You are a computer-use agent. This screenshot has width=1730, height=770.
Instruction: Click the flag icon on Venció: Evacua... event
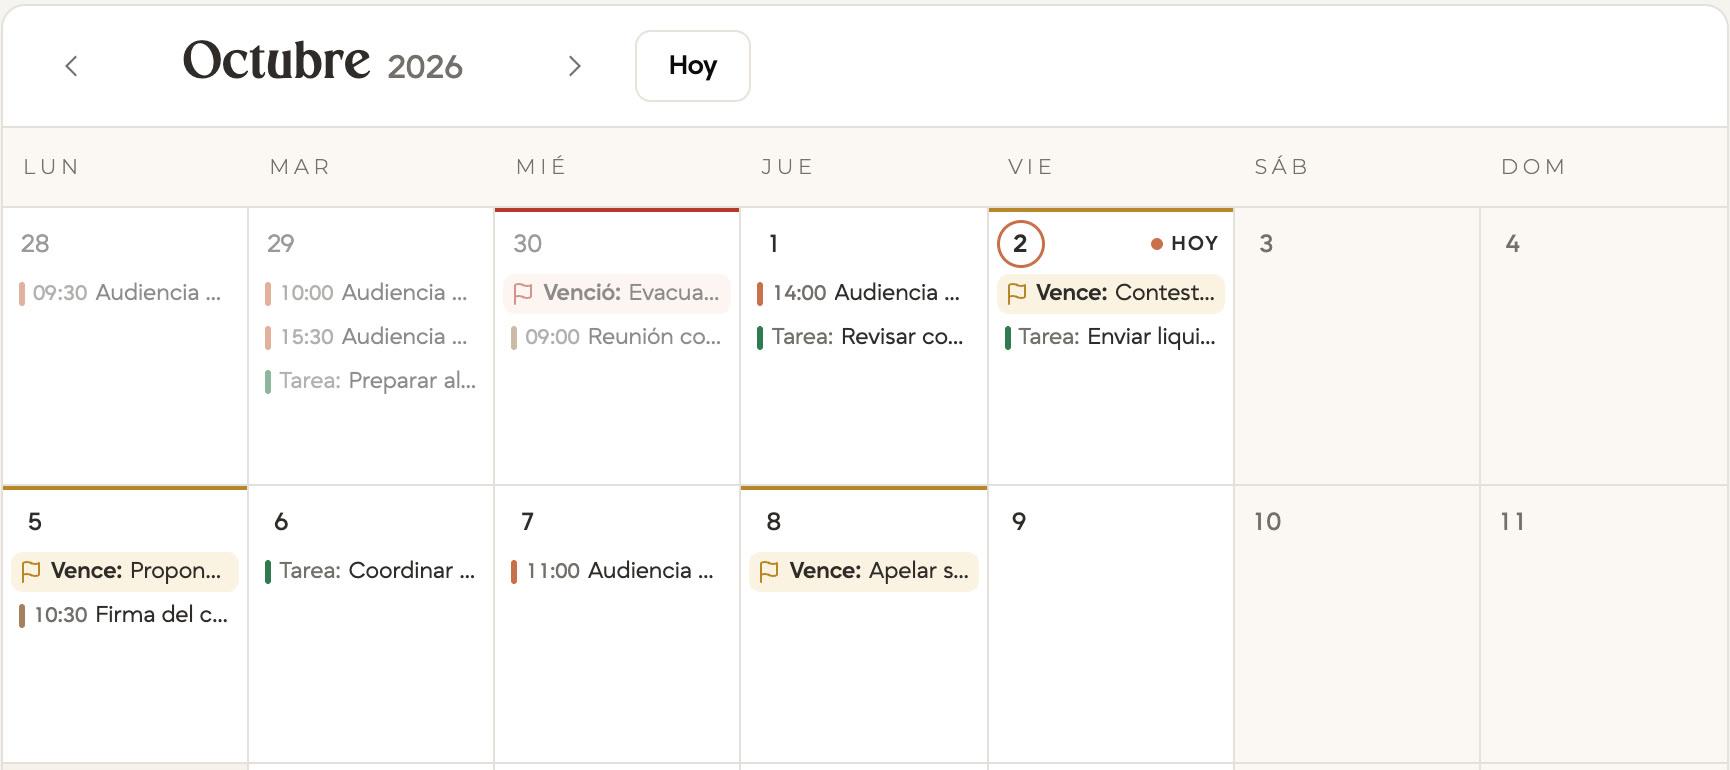click(x=523, y=293)
